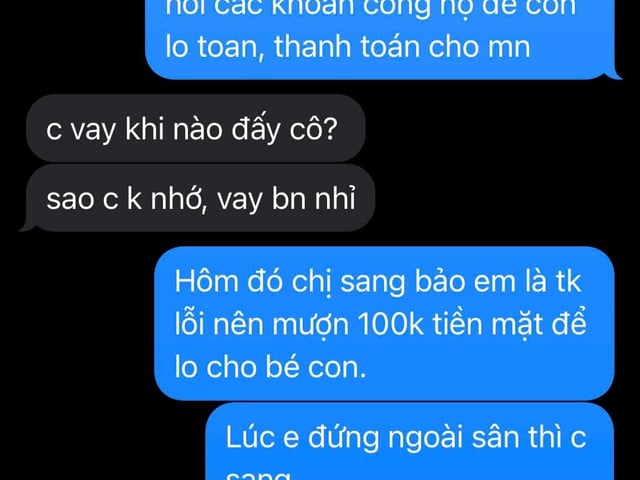
Task: Click the tail of the top blue bubble
Action: click(613, 74)
